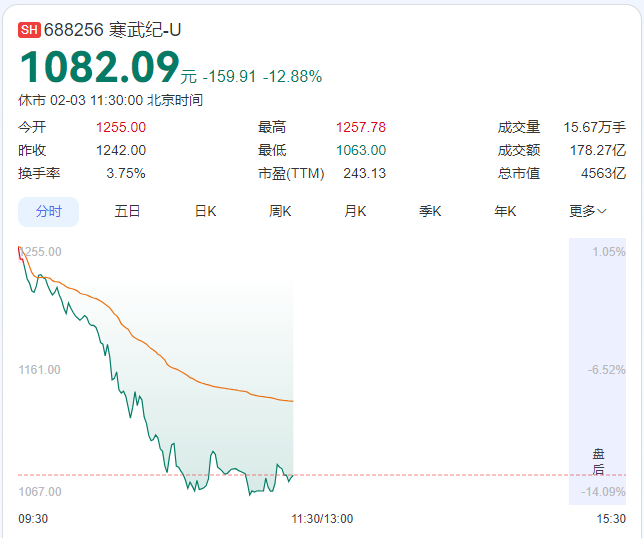Click the 11:30/13:00 midday time marker
Viewport: 644px width, 538px height.
322,518
